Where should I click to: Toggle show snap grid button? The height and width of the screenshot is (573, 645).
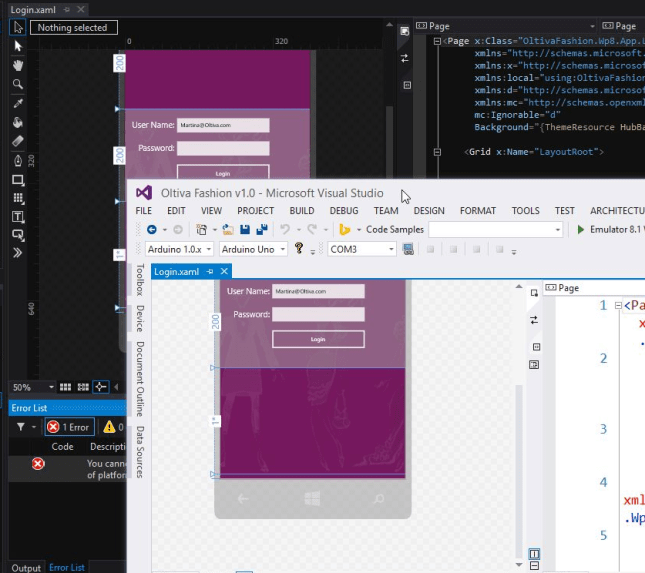coord(66,387)
